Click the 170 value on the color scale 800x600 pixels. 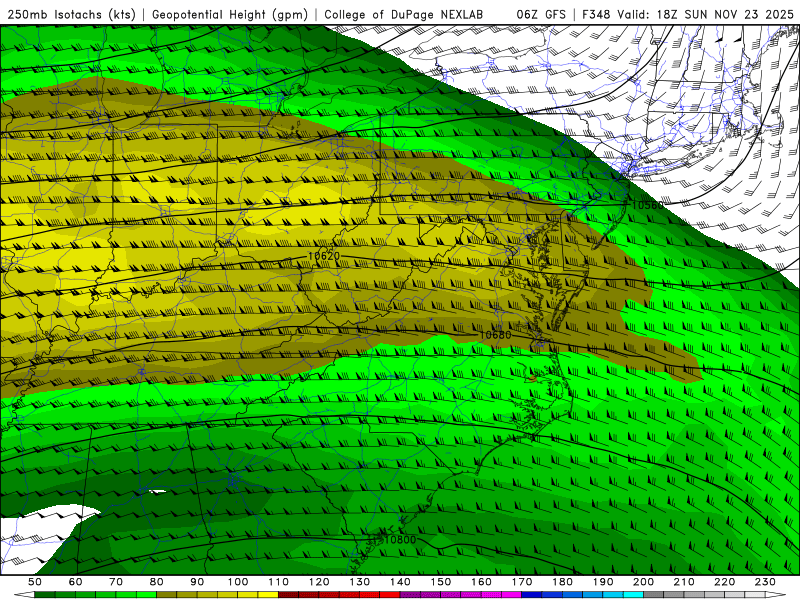coord(522,582)
